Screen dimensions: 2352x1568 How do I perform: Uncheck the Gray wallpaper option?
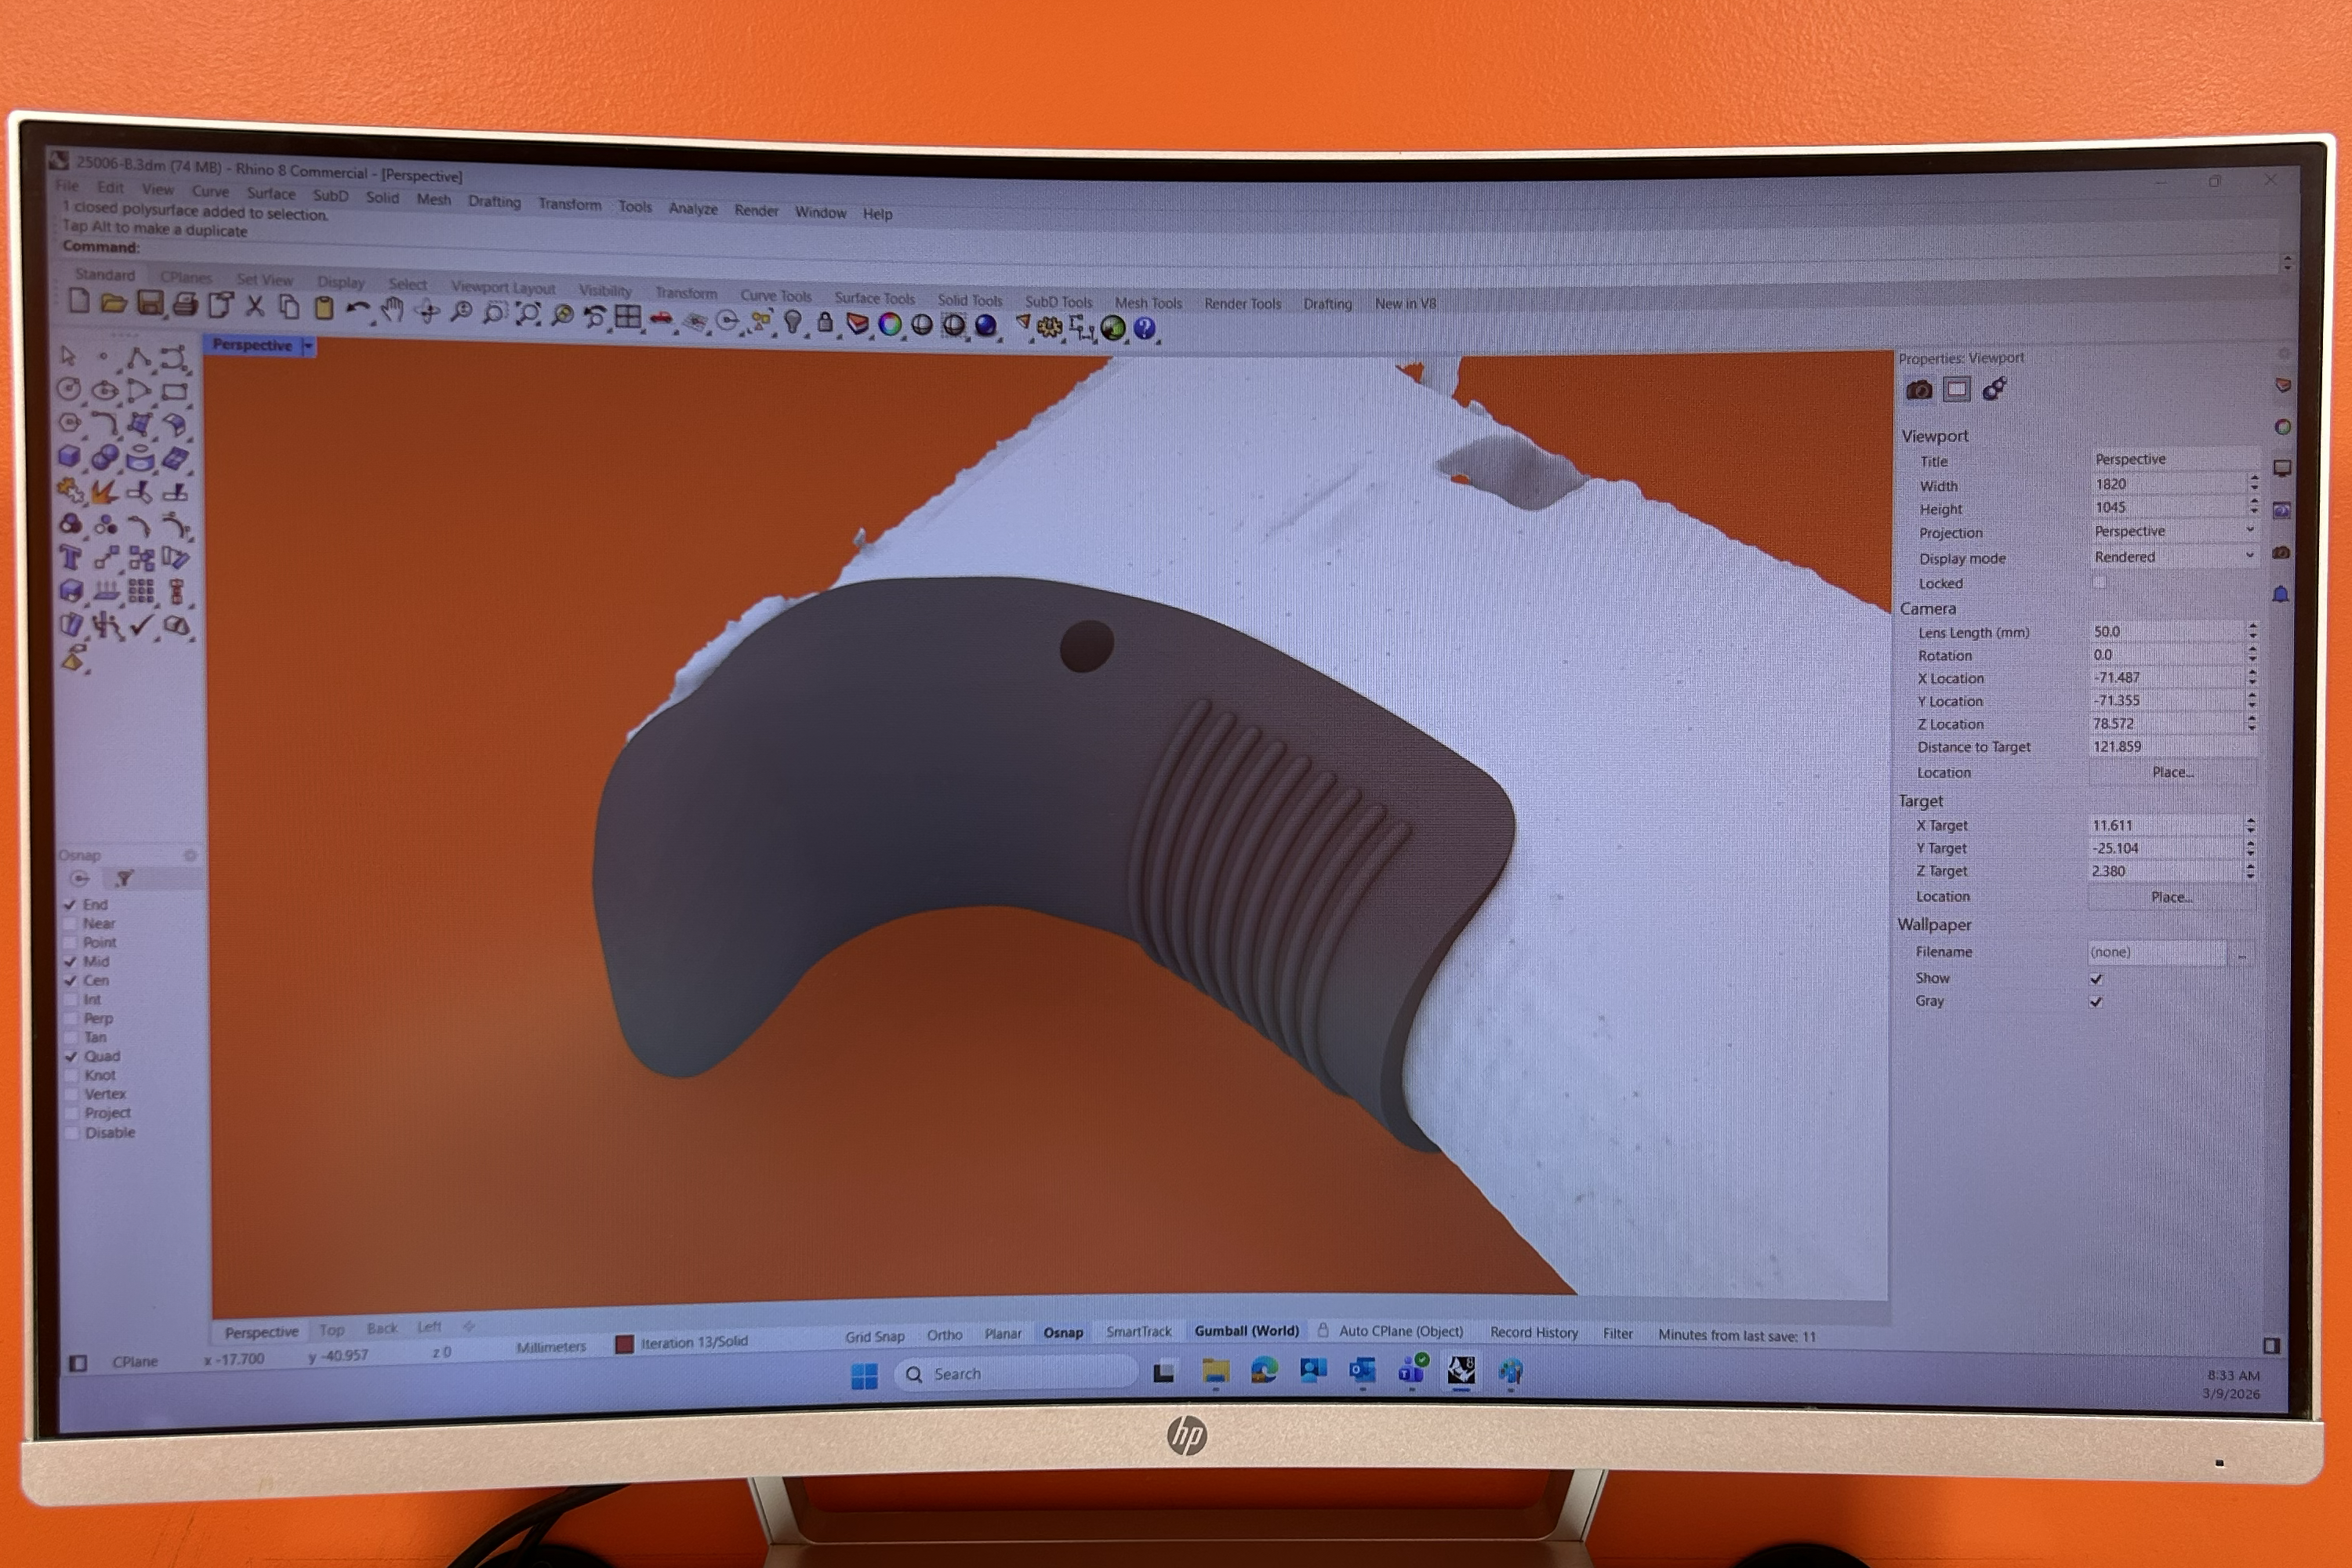pos(2097,1001)
